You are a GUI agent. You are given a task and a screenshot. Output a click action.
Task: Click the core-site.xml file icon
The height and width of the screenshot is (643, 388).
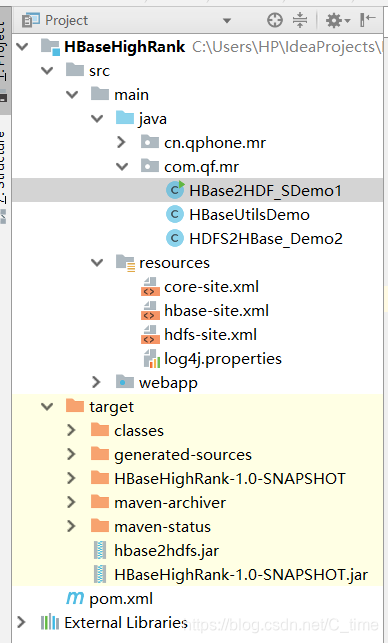[x=150, y=287]
